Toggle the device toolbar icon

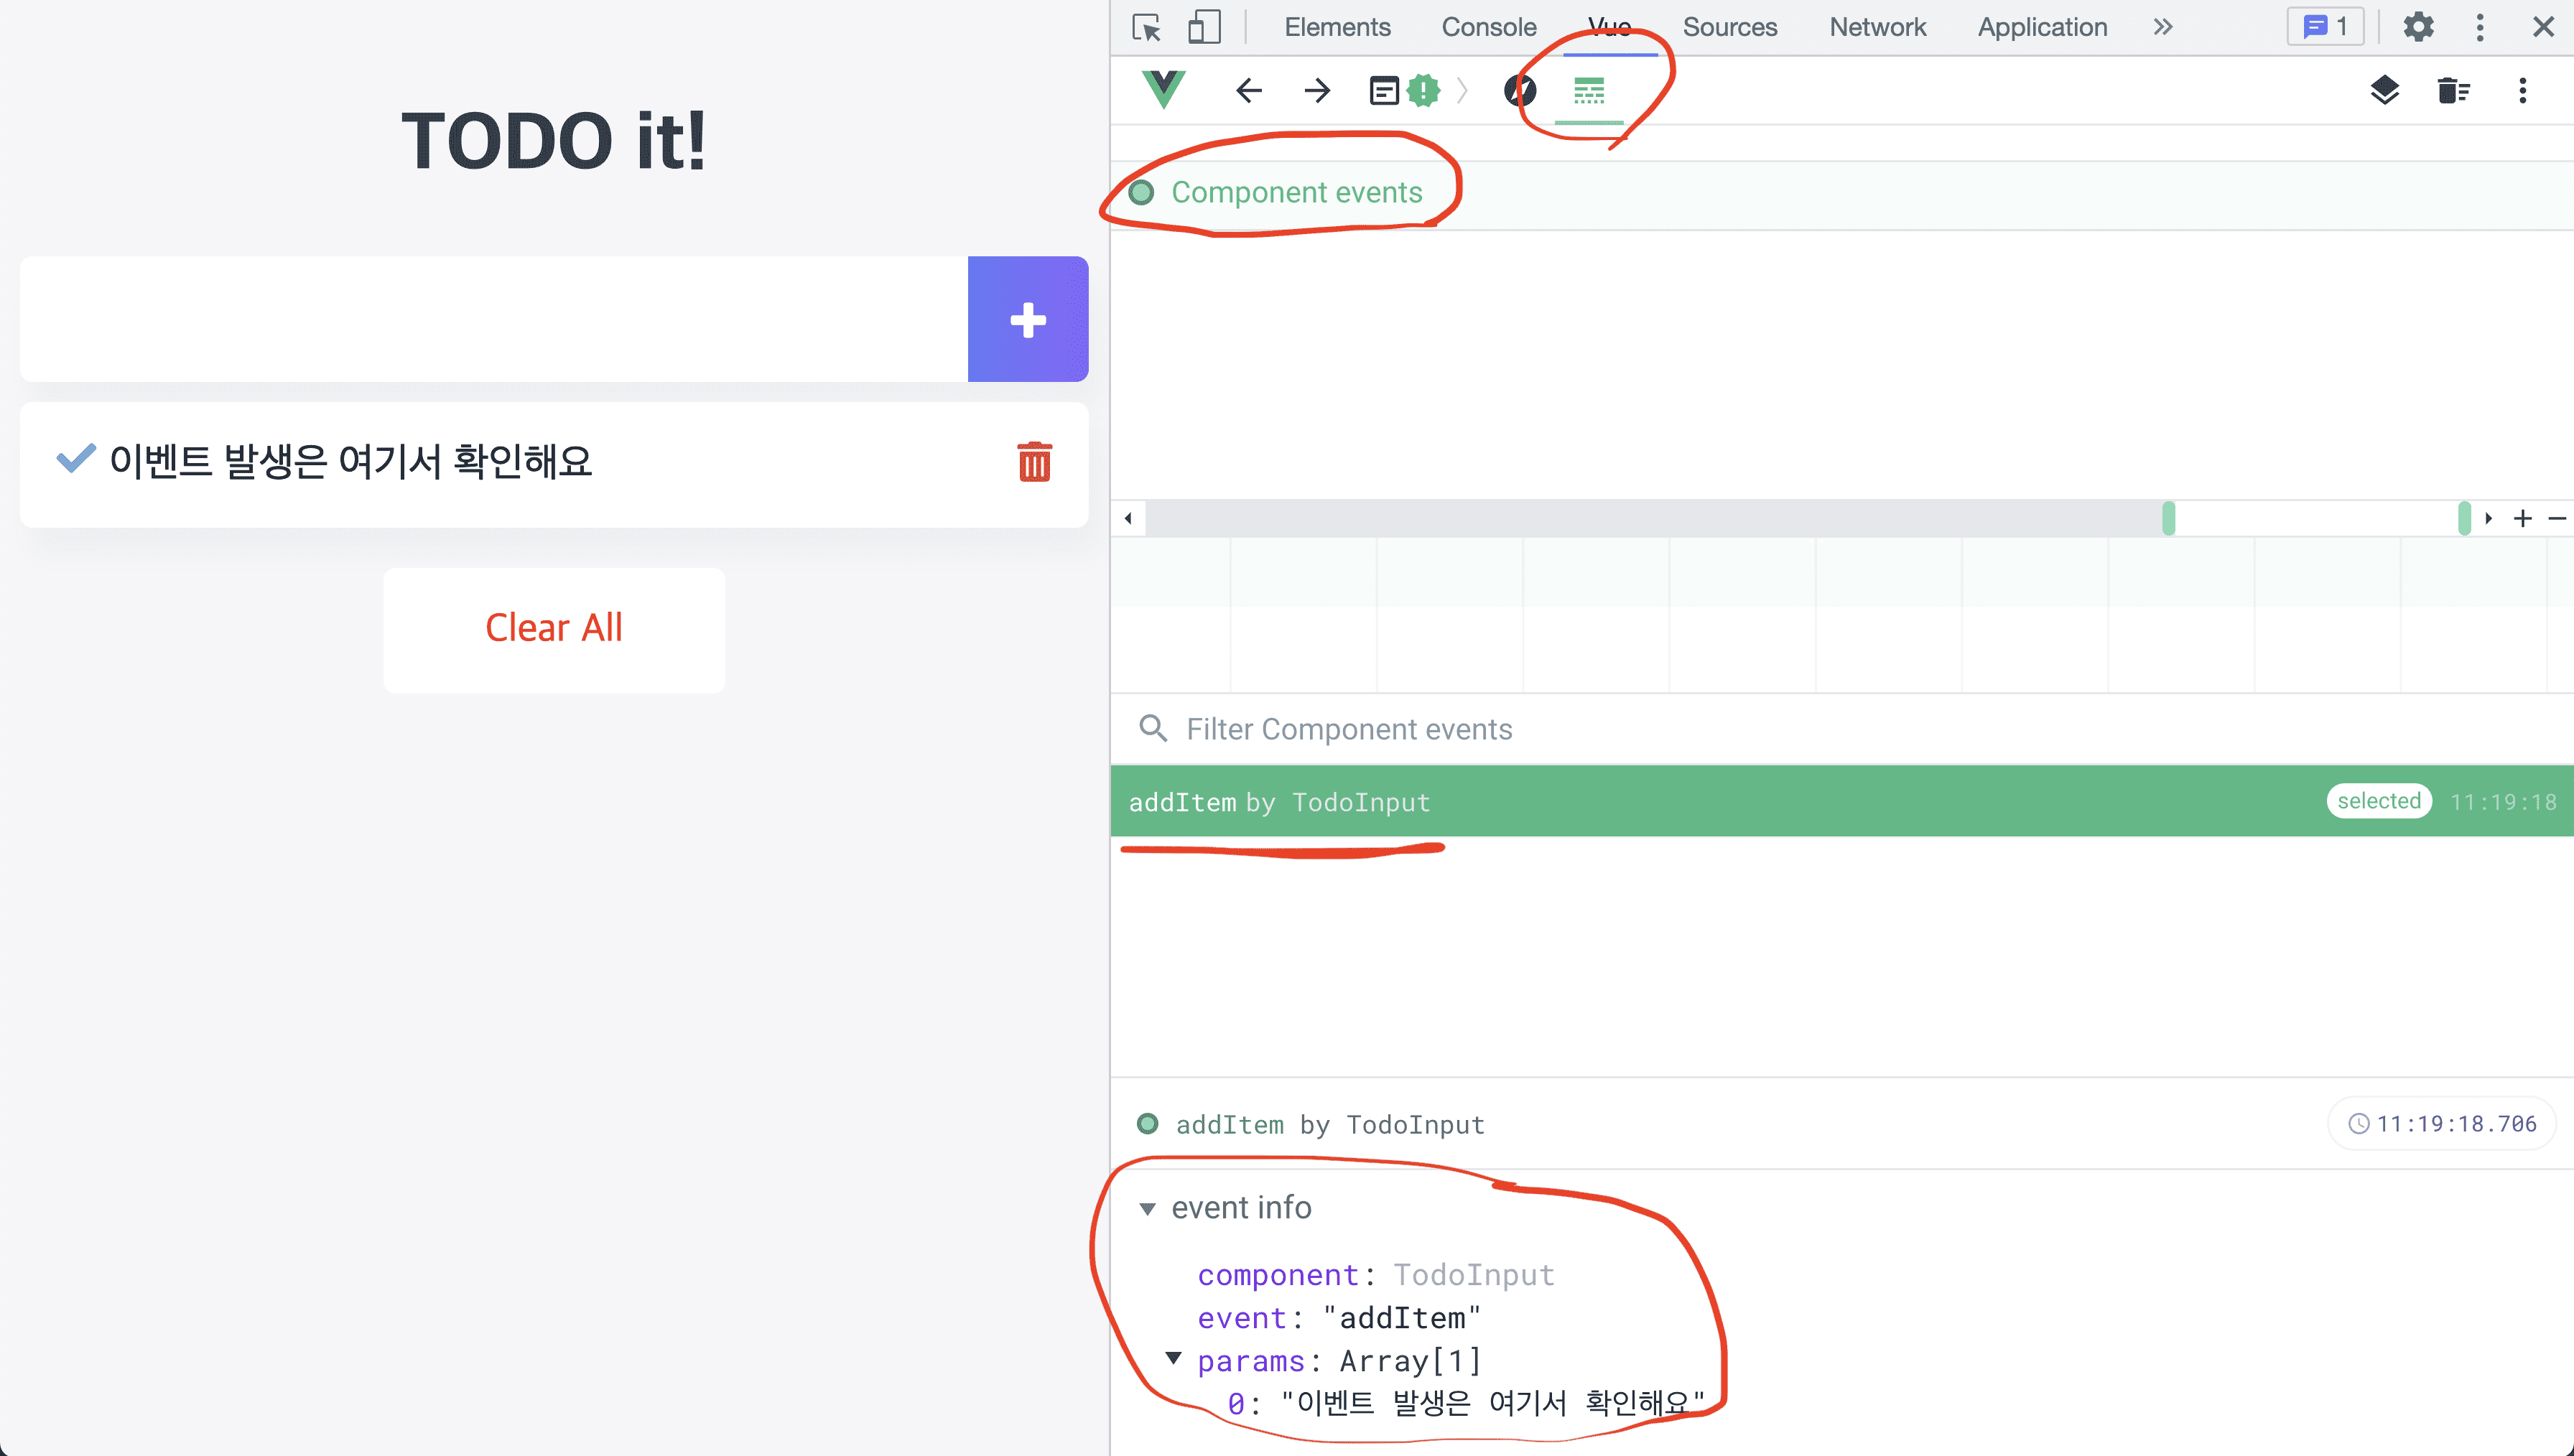1204,27
